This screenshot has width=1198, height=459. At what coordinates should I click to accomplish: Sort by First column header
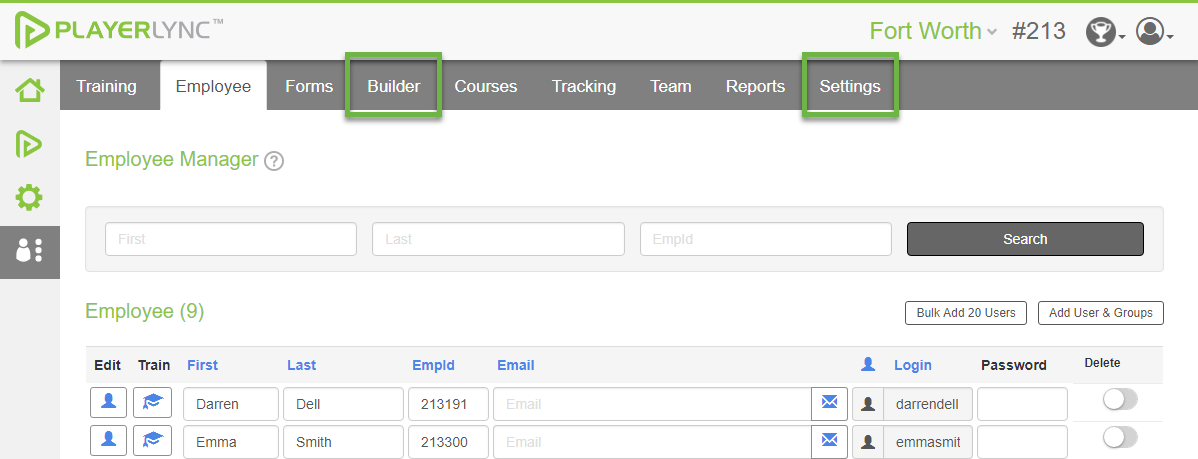[202, 365]
